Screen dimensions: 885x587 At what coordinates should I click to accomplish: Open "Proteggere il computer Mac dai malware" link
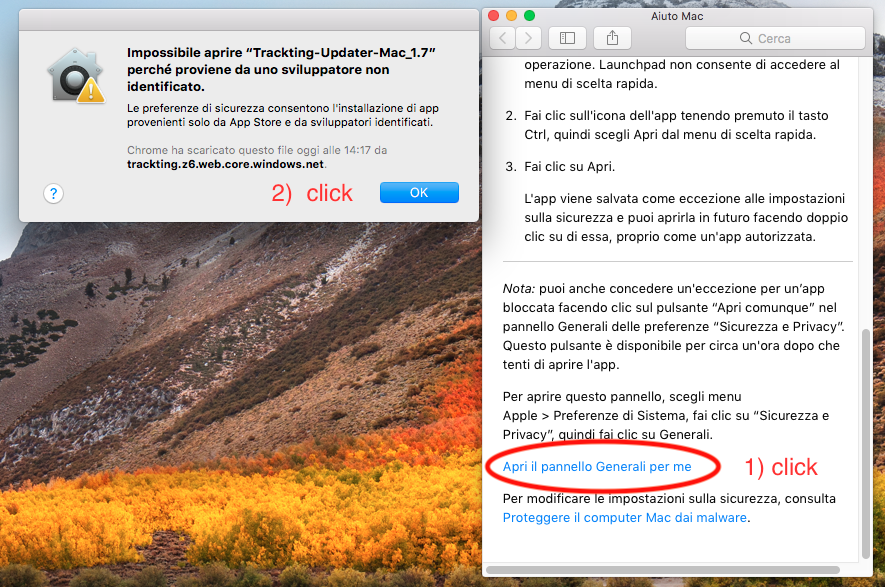pos(625,518)
